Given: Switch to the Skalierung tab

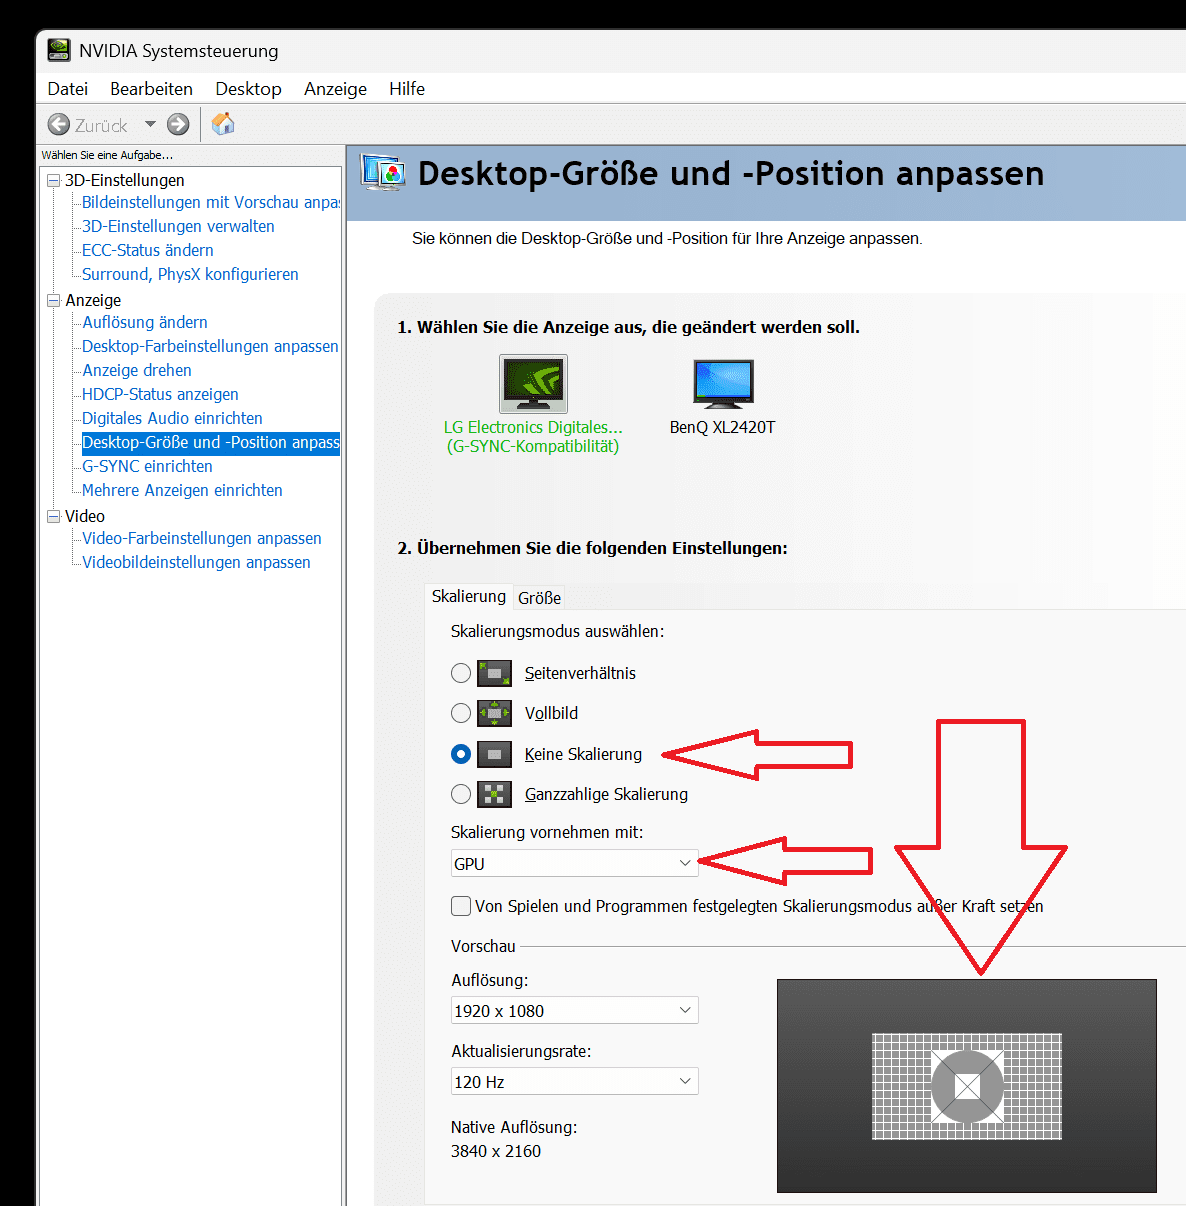Looking at the screenshot, I should 469,596.
